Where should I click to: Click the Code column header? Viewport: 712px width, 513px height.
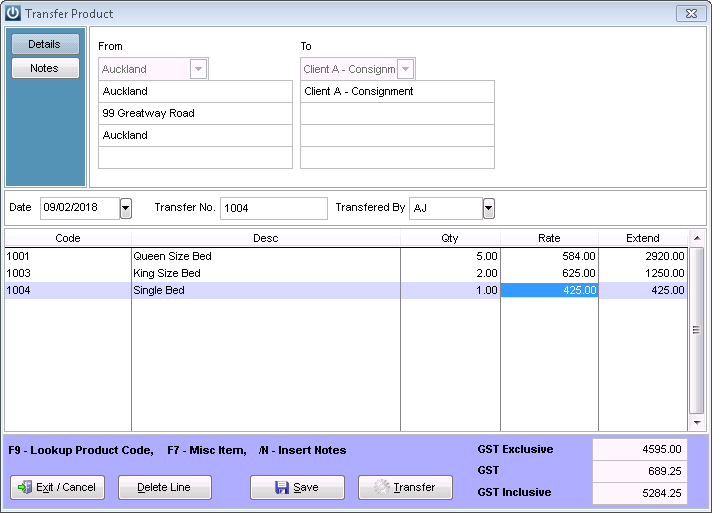(68, 238)
